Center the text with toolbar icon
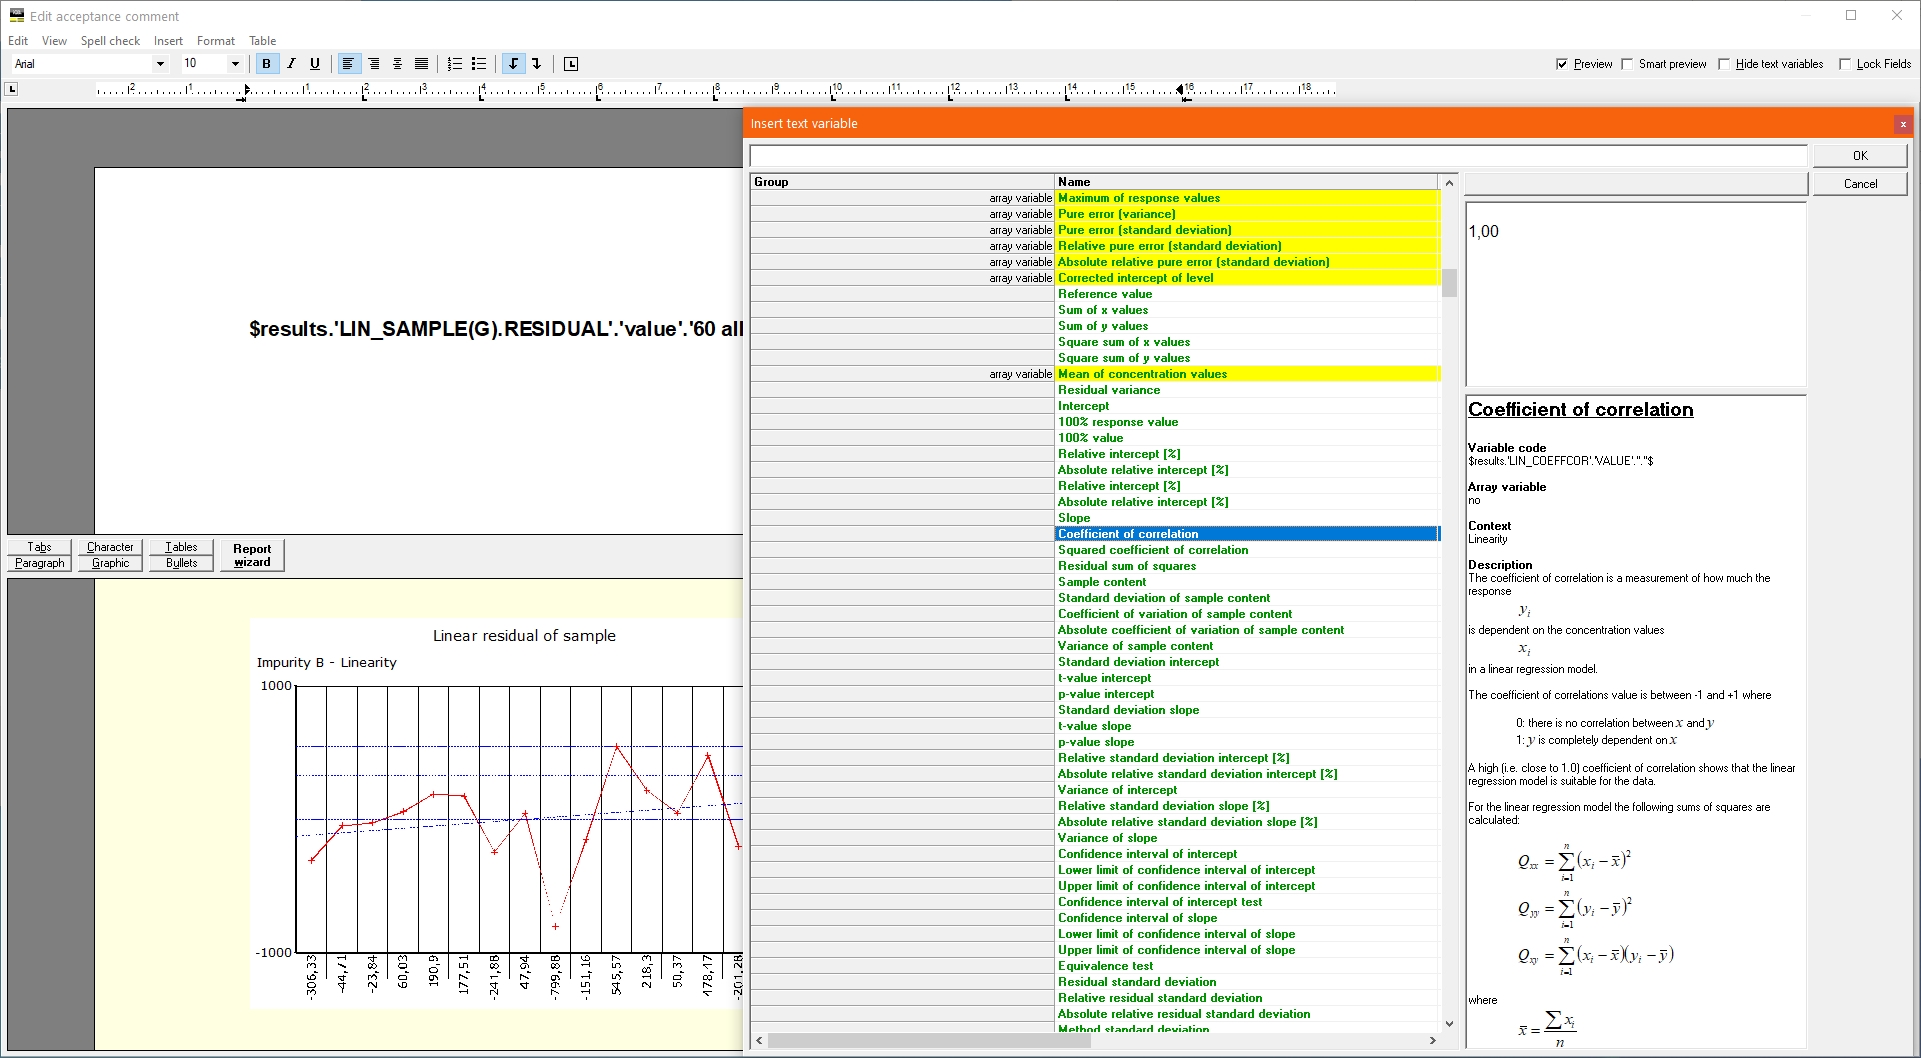The height and width of the screenshot is (1058, 1921). 397,64
